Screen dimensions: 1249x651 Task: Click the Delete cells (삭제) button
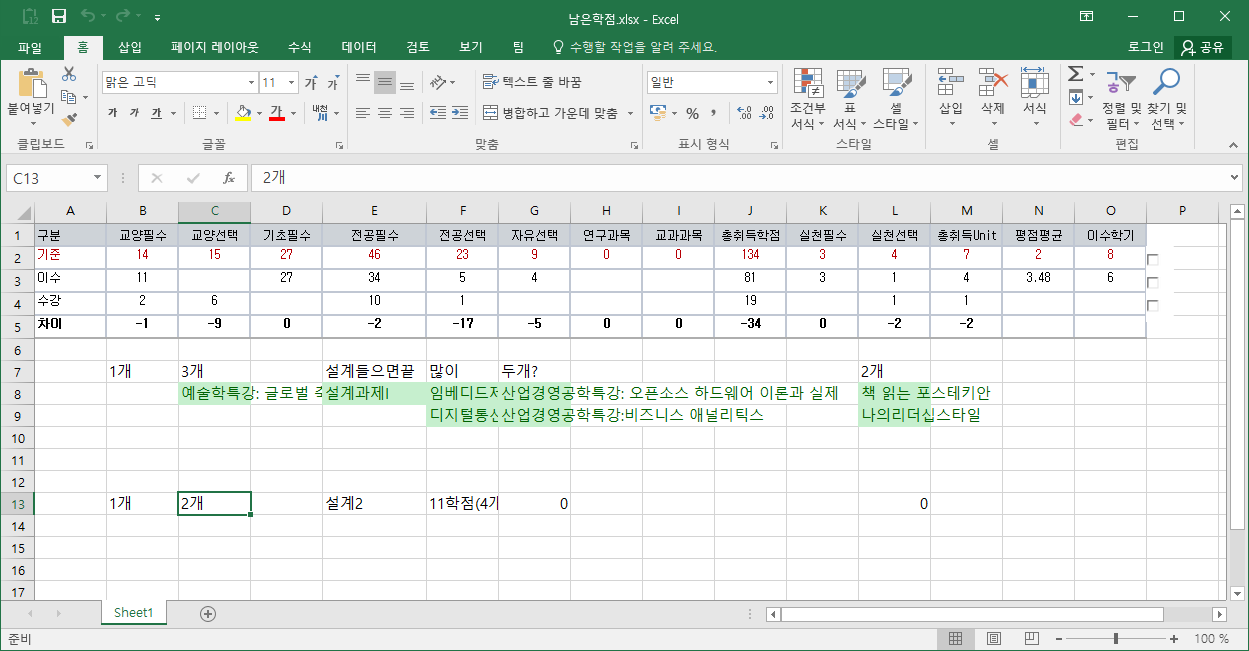point(992,99)
